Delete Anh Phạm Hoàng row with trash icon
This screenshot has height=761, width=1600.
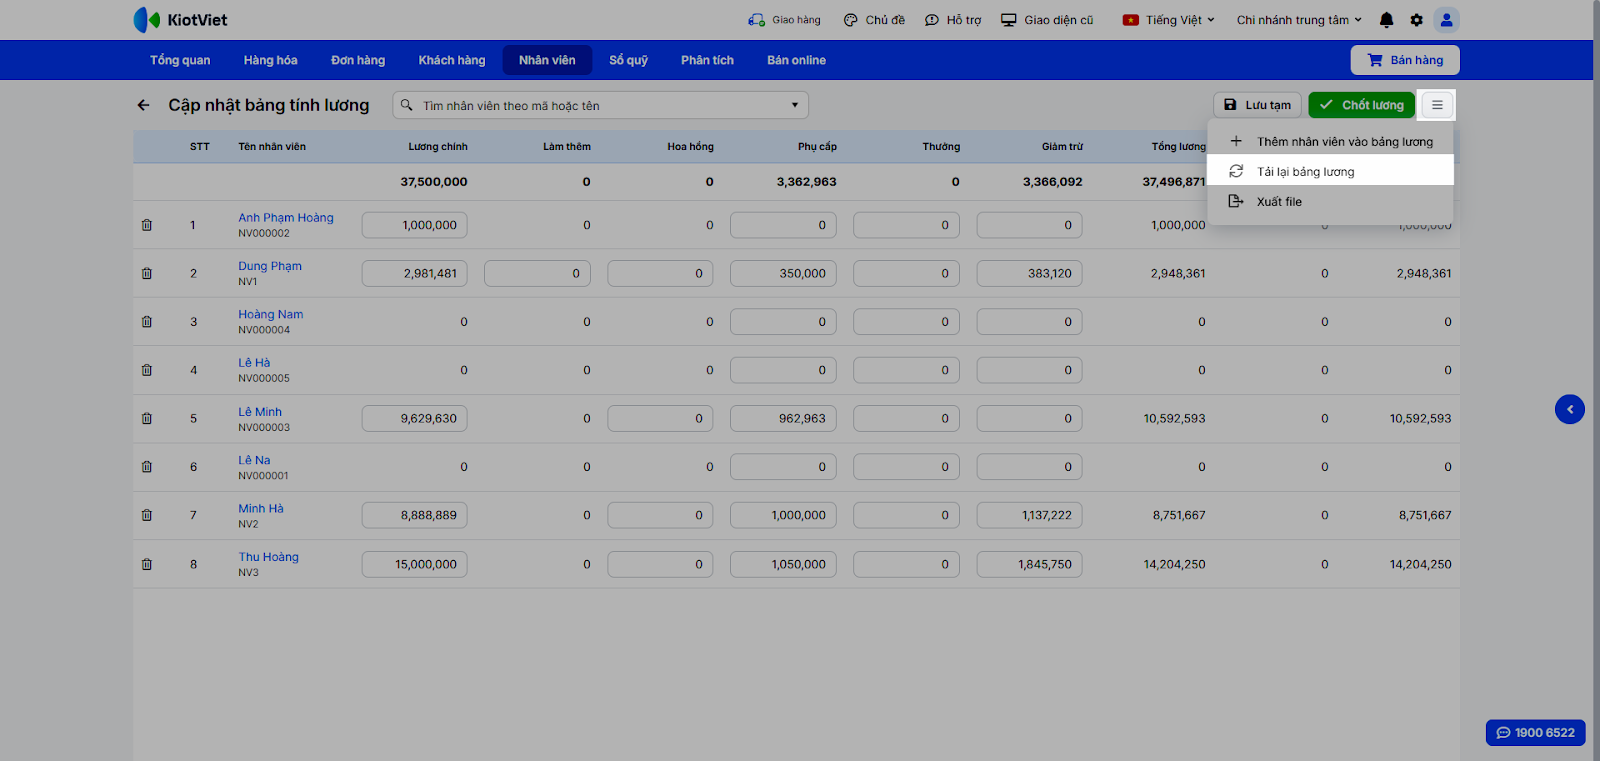pyautogui.click(x=147, y=225)
